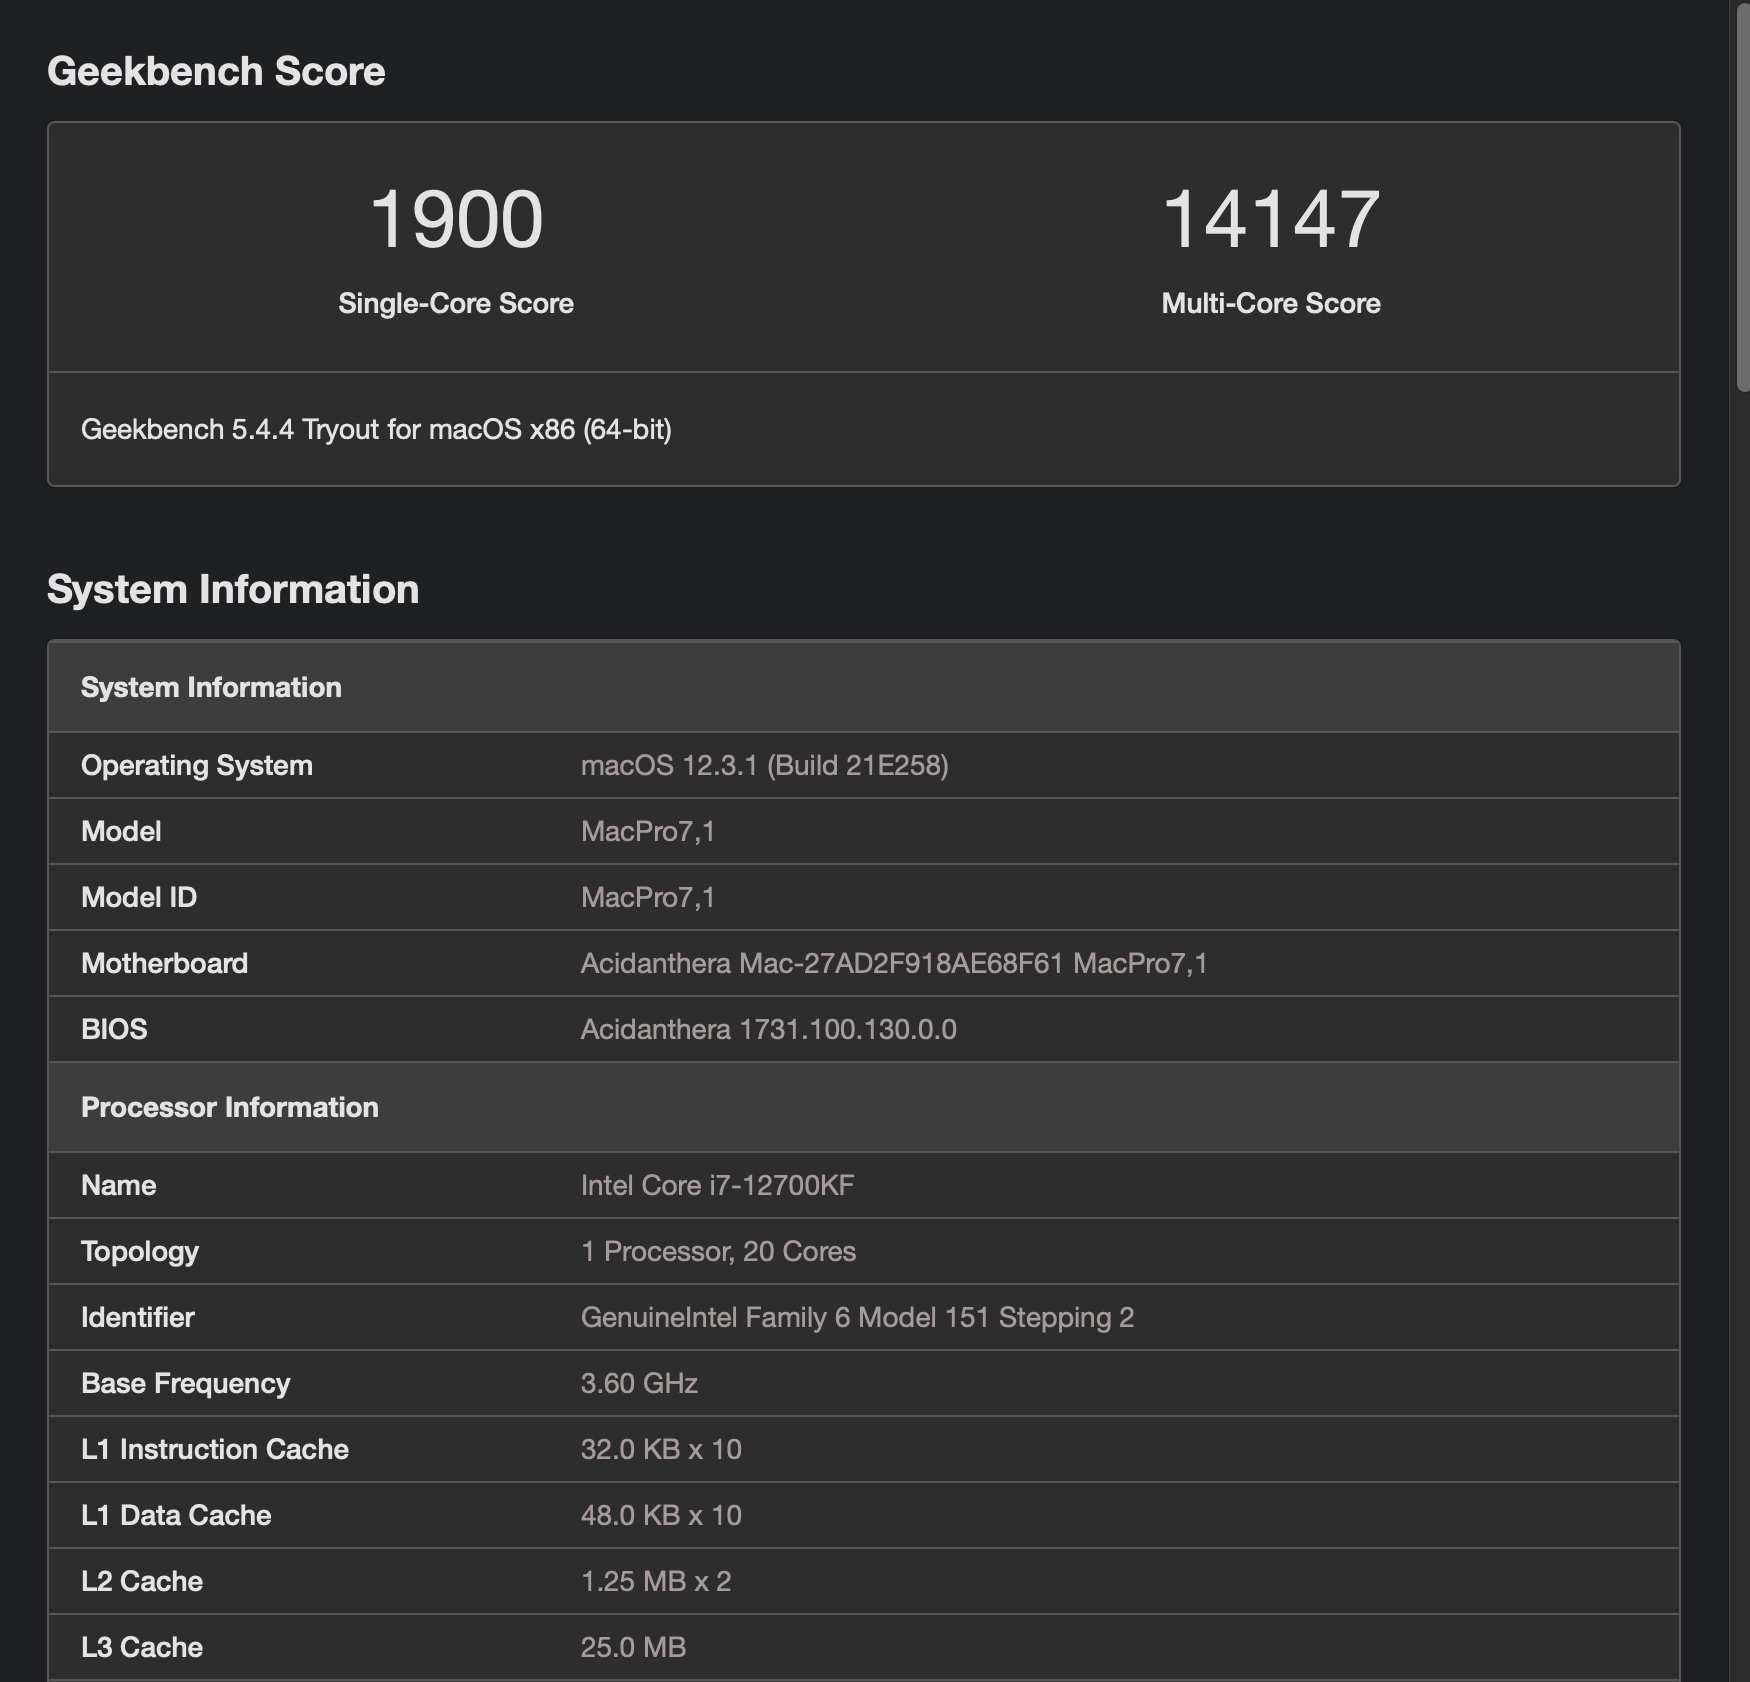The image size is (1750, 1682).
Task: Click the Geekbench 5.4.4 Tryout version text
Action: point(376,429)
